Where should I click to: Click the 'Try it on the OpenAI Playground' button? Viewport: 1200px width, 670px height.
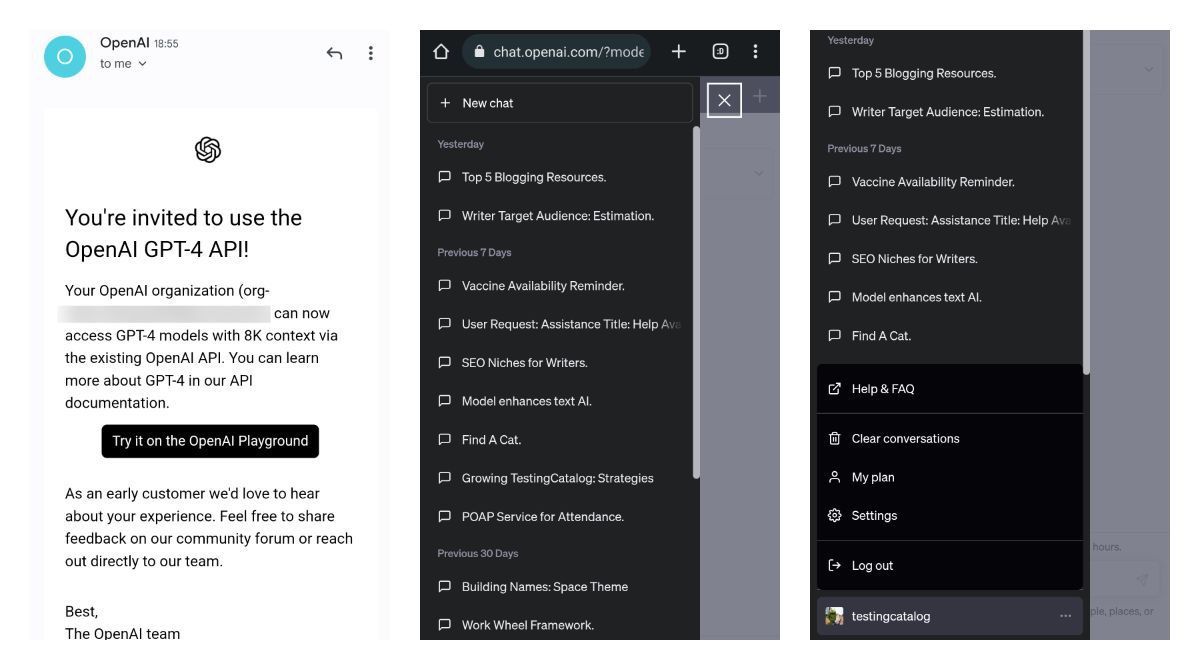coord(209,440)
